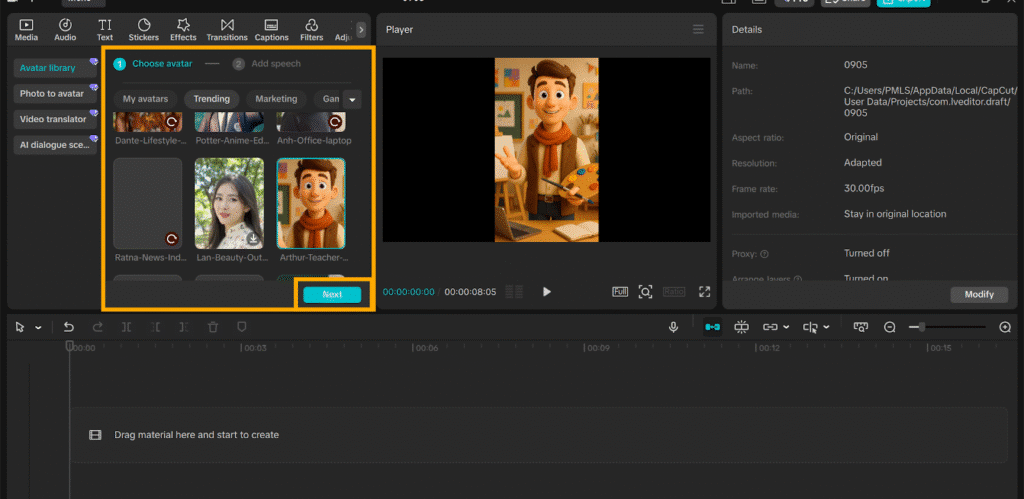This screenshot has width=1024, height=499.
Task: Click the marker shield icon
Action: [x=242, y=327]
